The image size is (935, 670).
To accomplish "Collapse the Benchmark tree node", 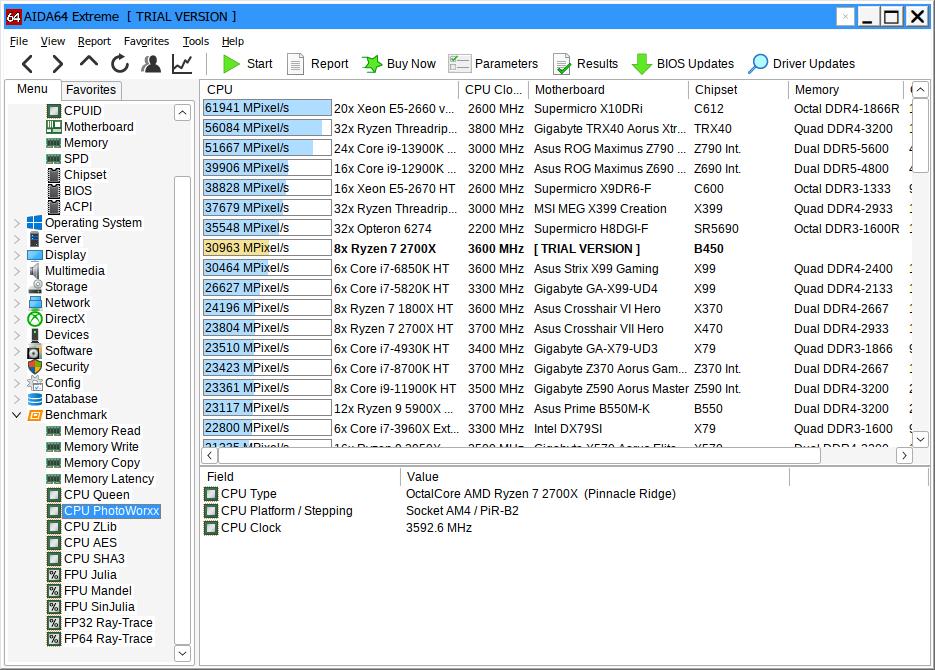I will pyautogui.click(x=17, y=415).
